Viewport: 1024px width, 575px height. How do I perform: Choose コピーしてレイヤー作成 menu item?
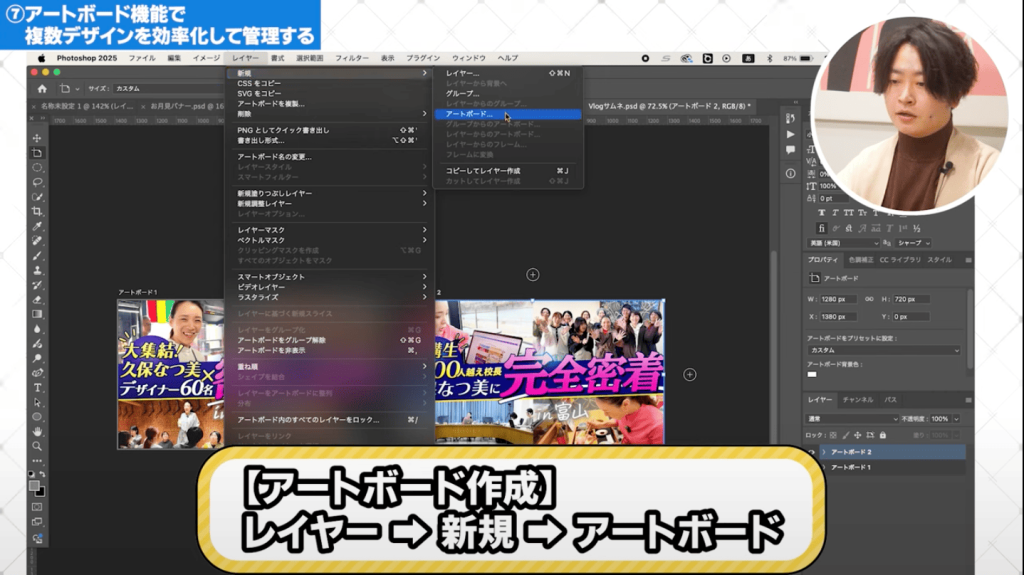point(507,171)
